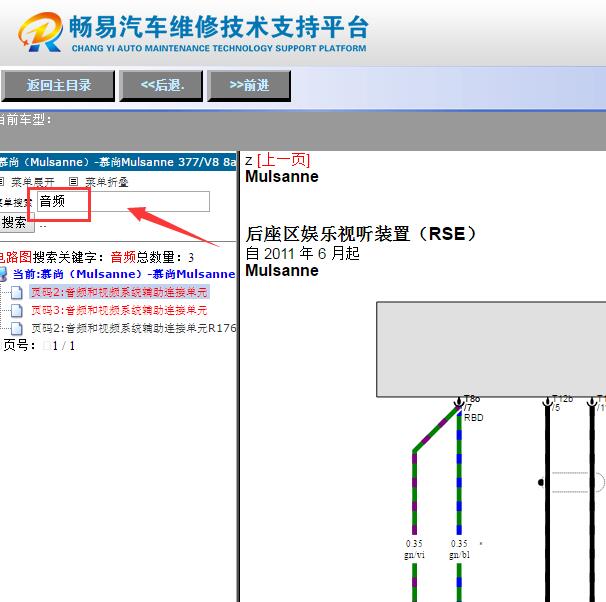Click the gray component box in diagram
The width and height of the screenshot is (606, 602).
tap(491, 349)
